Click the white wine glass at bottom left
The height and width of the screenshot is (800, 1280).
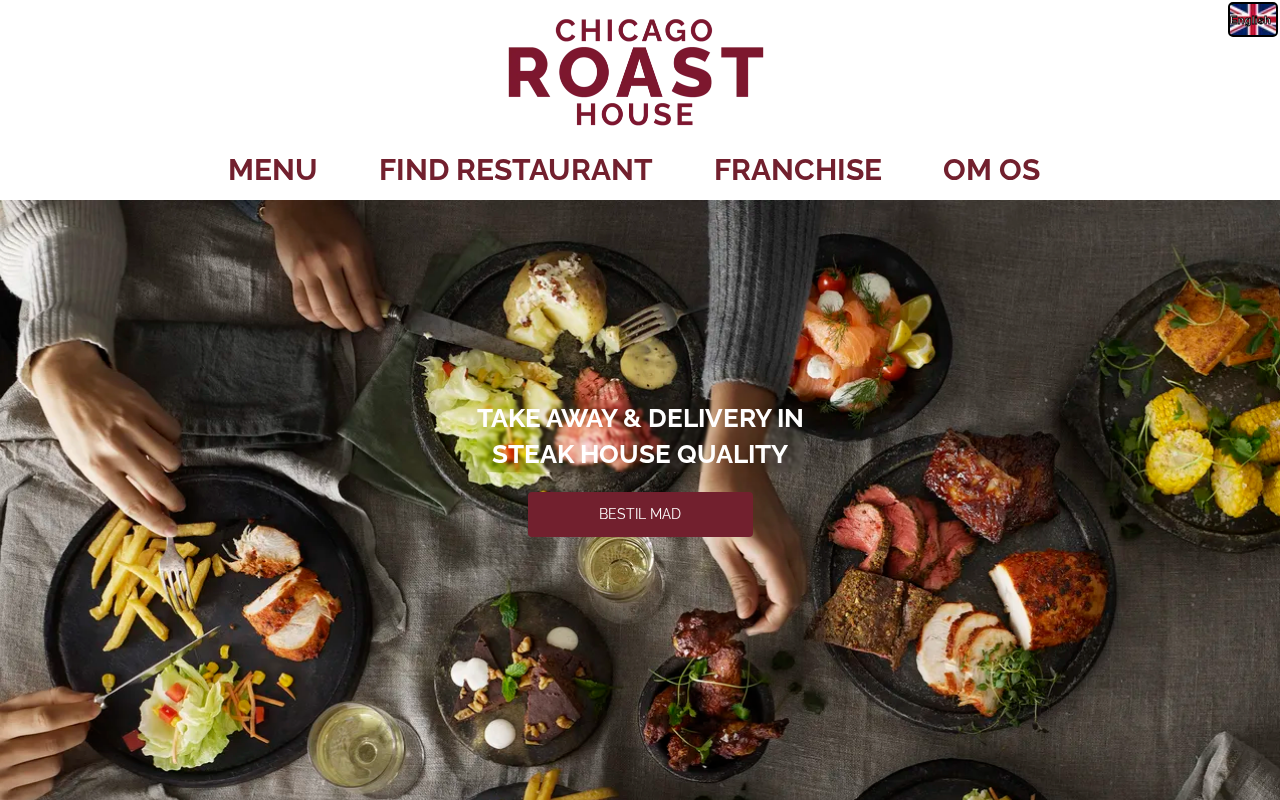[357, 747]
